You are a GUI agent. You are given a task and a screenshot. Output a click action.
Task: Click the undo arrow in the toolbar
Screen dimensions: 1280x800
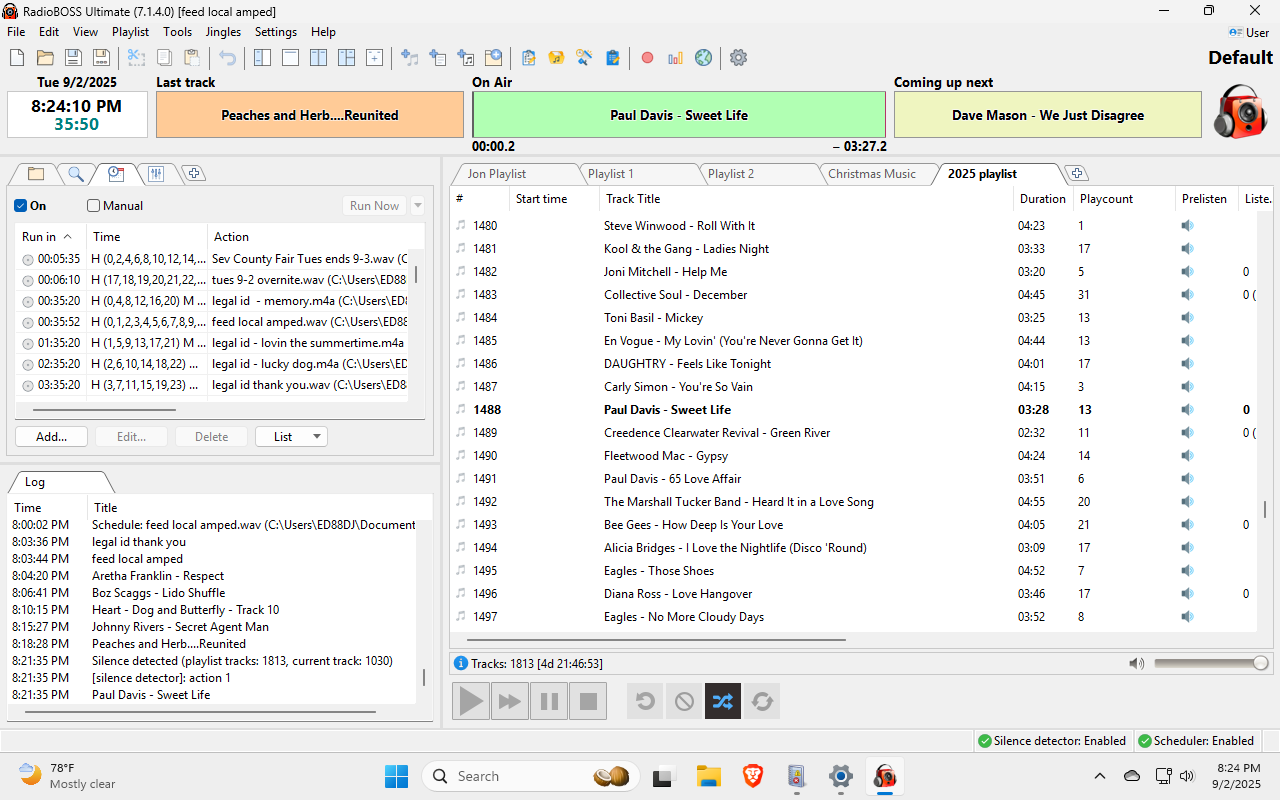(227, 58)
